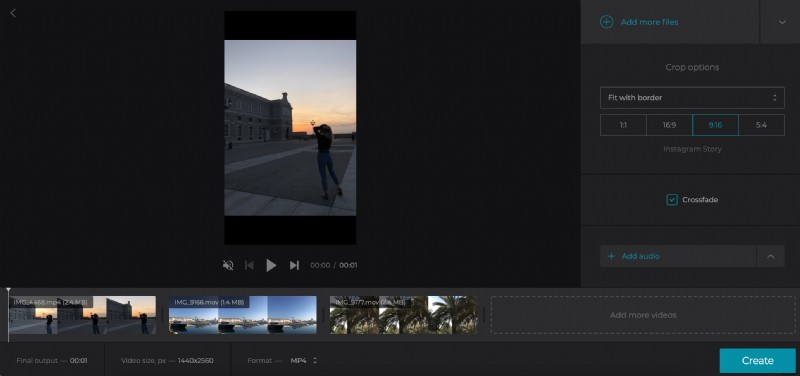Click the 1440x2560 video size value
The width and height of the screenshot is (800, 376).
[x=195, y=361]
